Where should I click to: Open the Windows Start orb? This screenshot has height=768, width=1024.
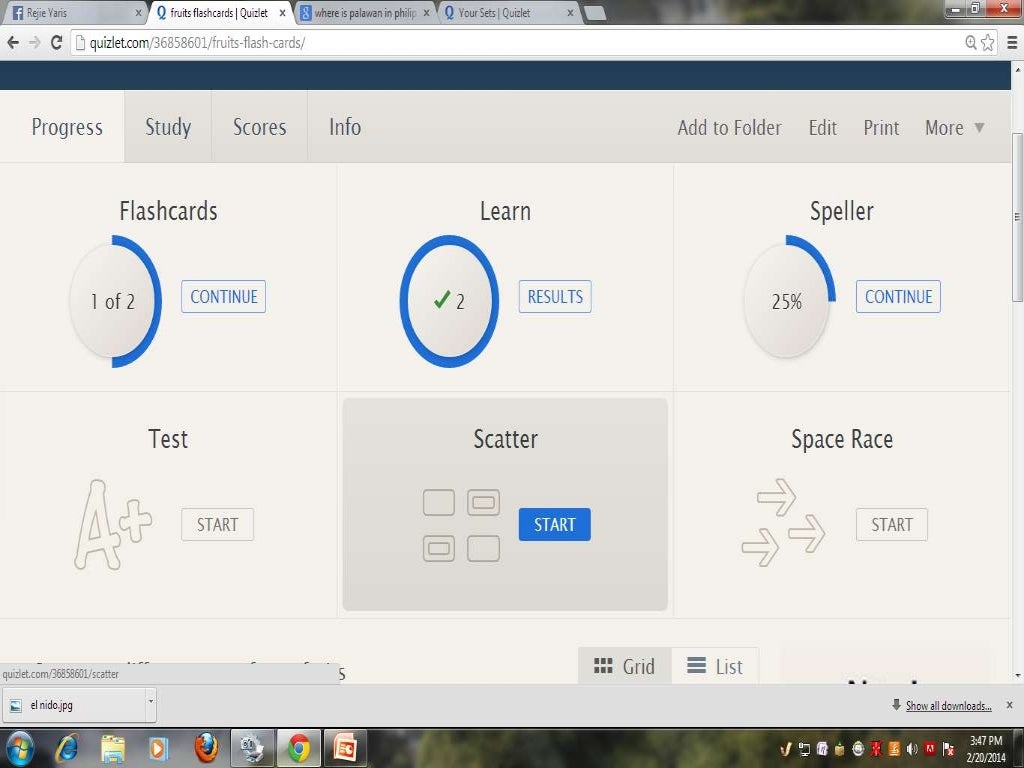pos(20,748)
